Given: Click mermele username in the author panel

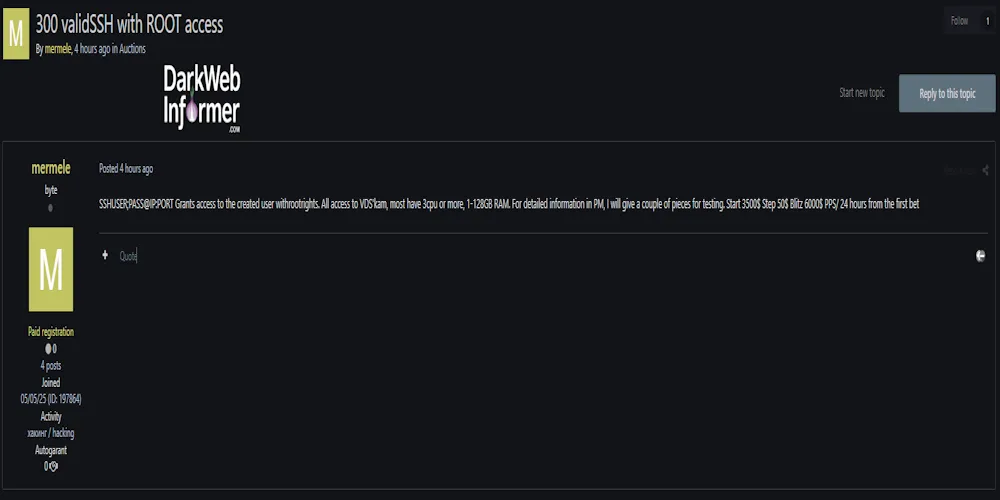Looking at the screenshot, I should coord(51,169).
